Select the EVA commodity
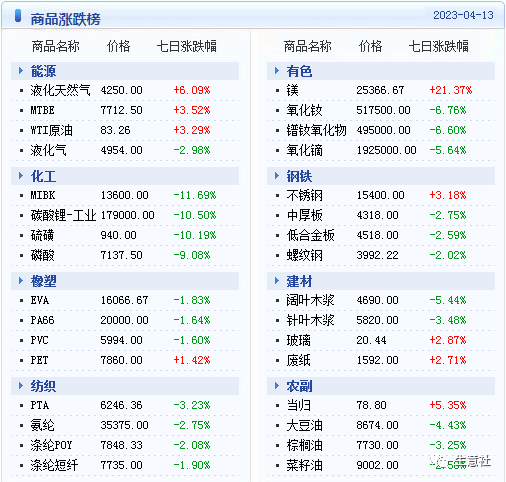Screen dimensions: 506x482 [x=40, y=300]
